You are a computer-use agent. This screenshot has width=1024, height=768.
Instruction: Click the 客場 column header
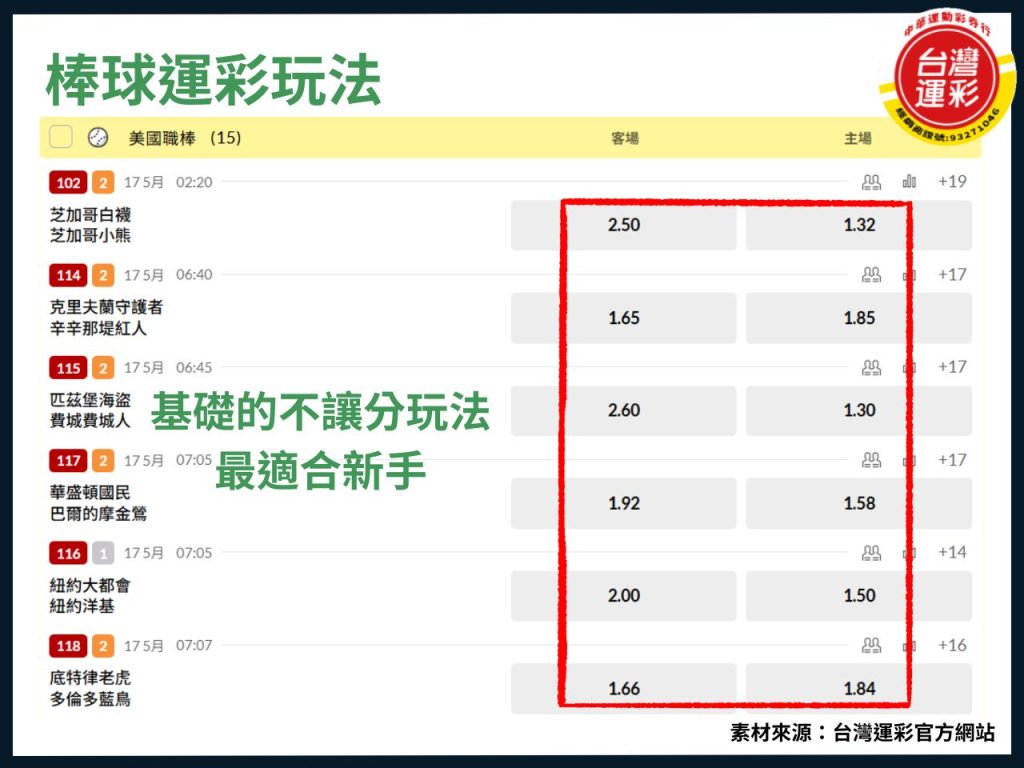[624, 138]
